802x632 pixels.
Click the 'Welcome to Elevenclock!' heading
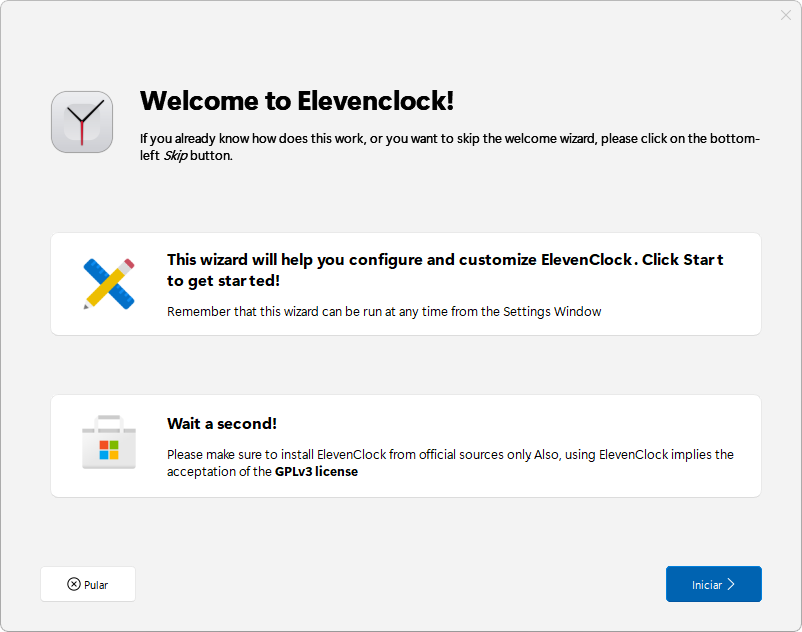(297, 101)
